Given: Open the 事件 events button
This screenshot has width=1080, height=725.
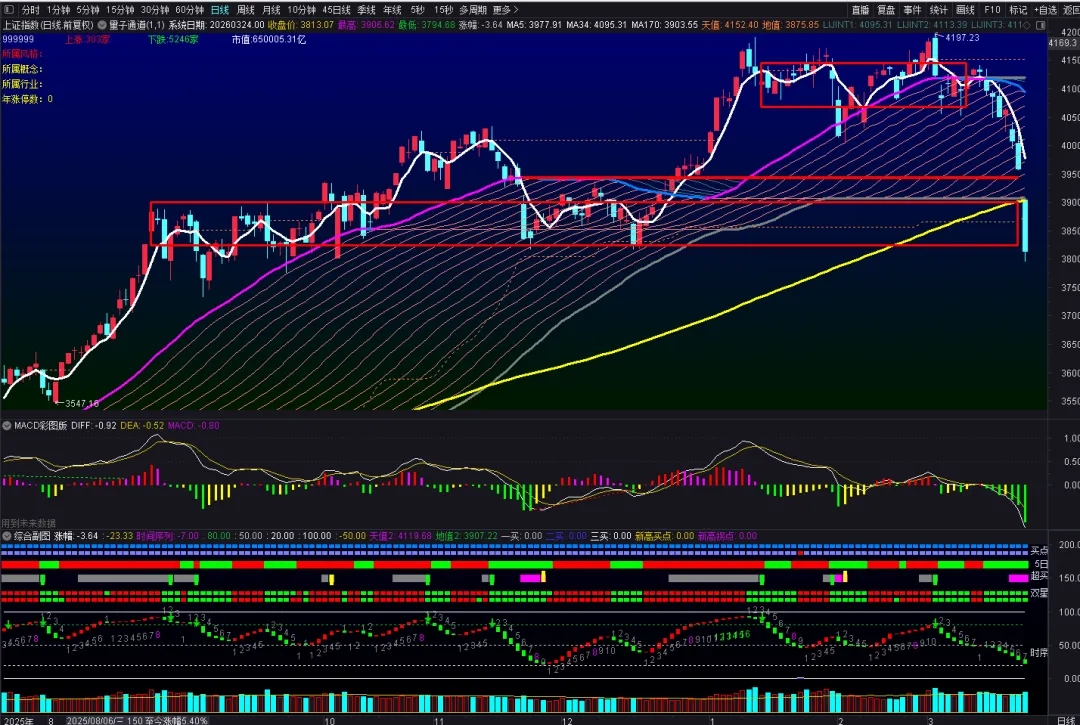Looking at the screenshot, I should 912,10.
